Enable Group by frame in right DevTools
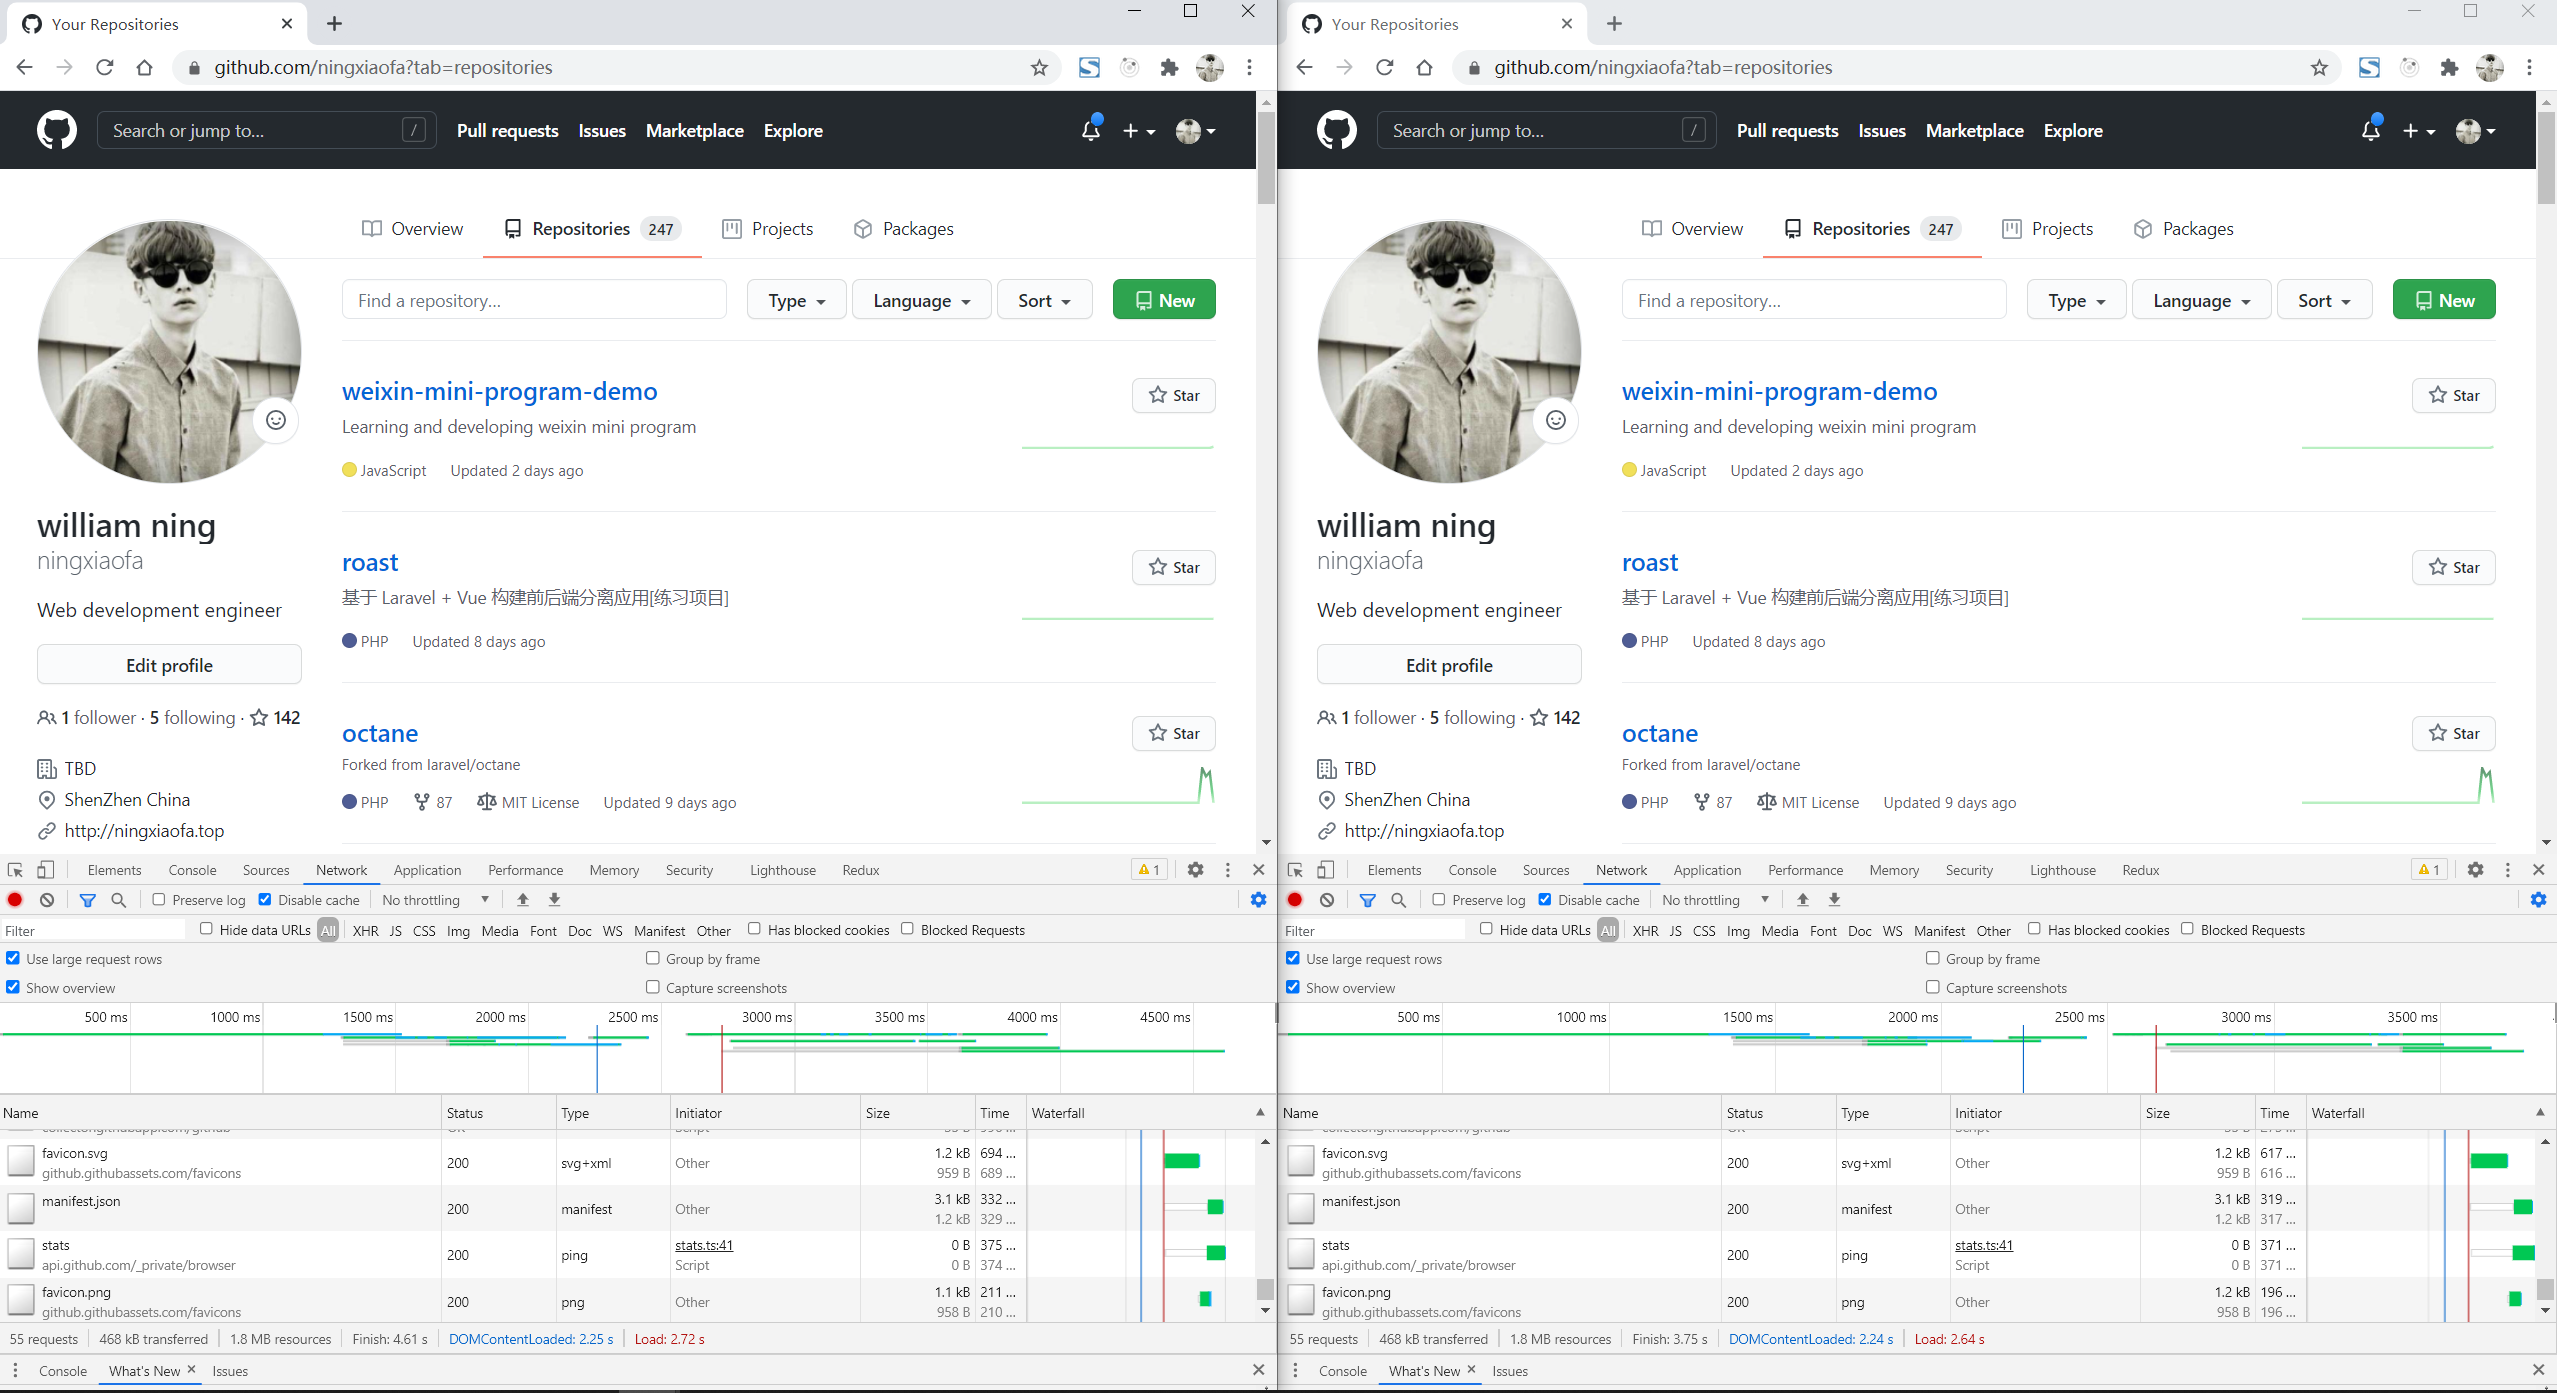2557x1393 pixels. 1933,958
